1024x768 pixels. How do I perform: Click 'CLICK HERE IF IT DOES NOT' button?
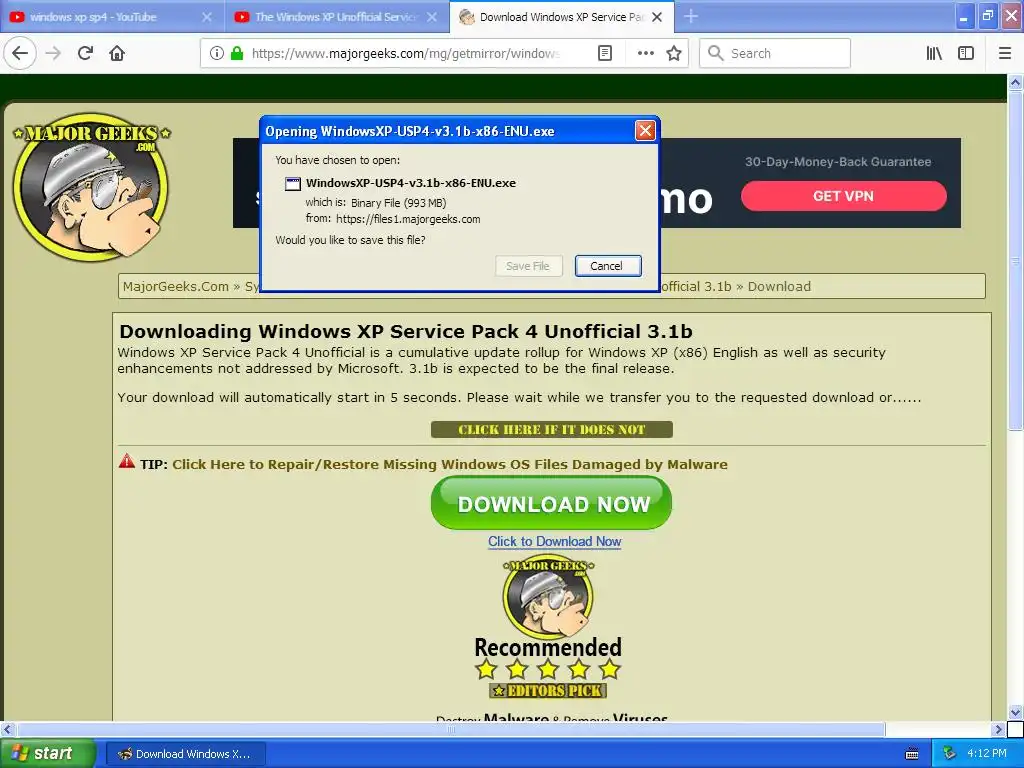552,430
